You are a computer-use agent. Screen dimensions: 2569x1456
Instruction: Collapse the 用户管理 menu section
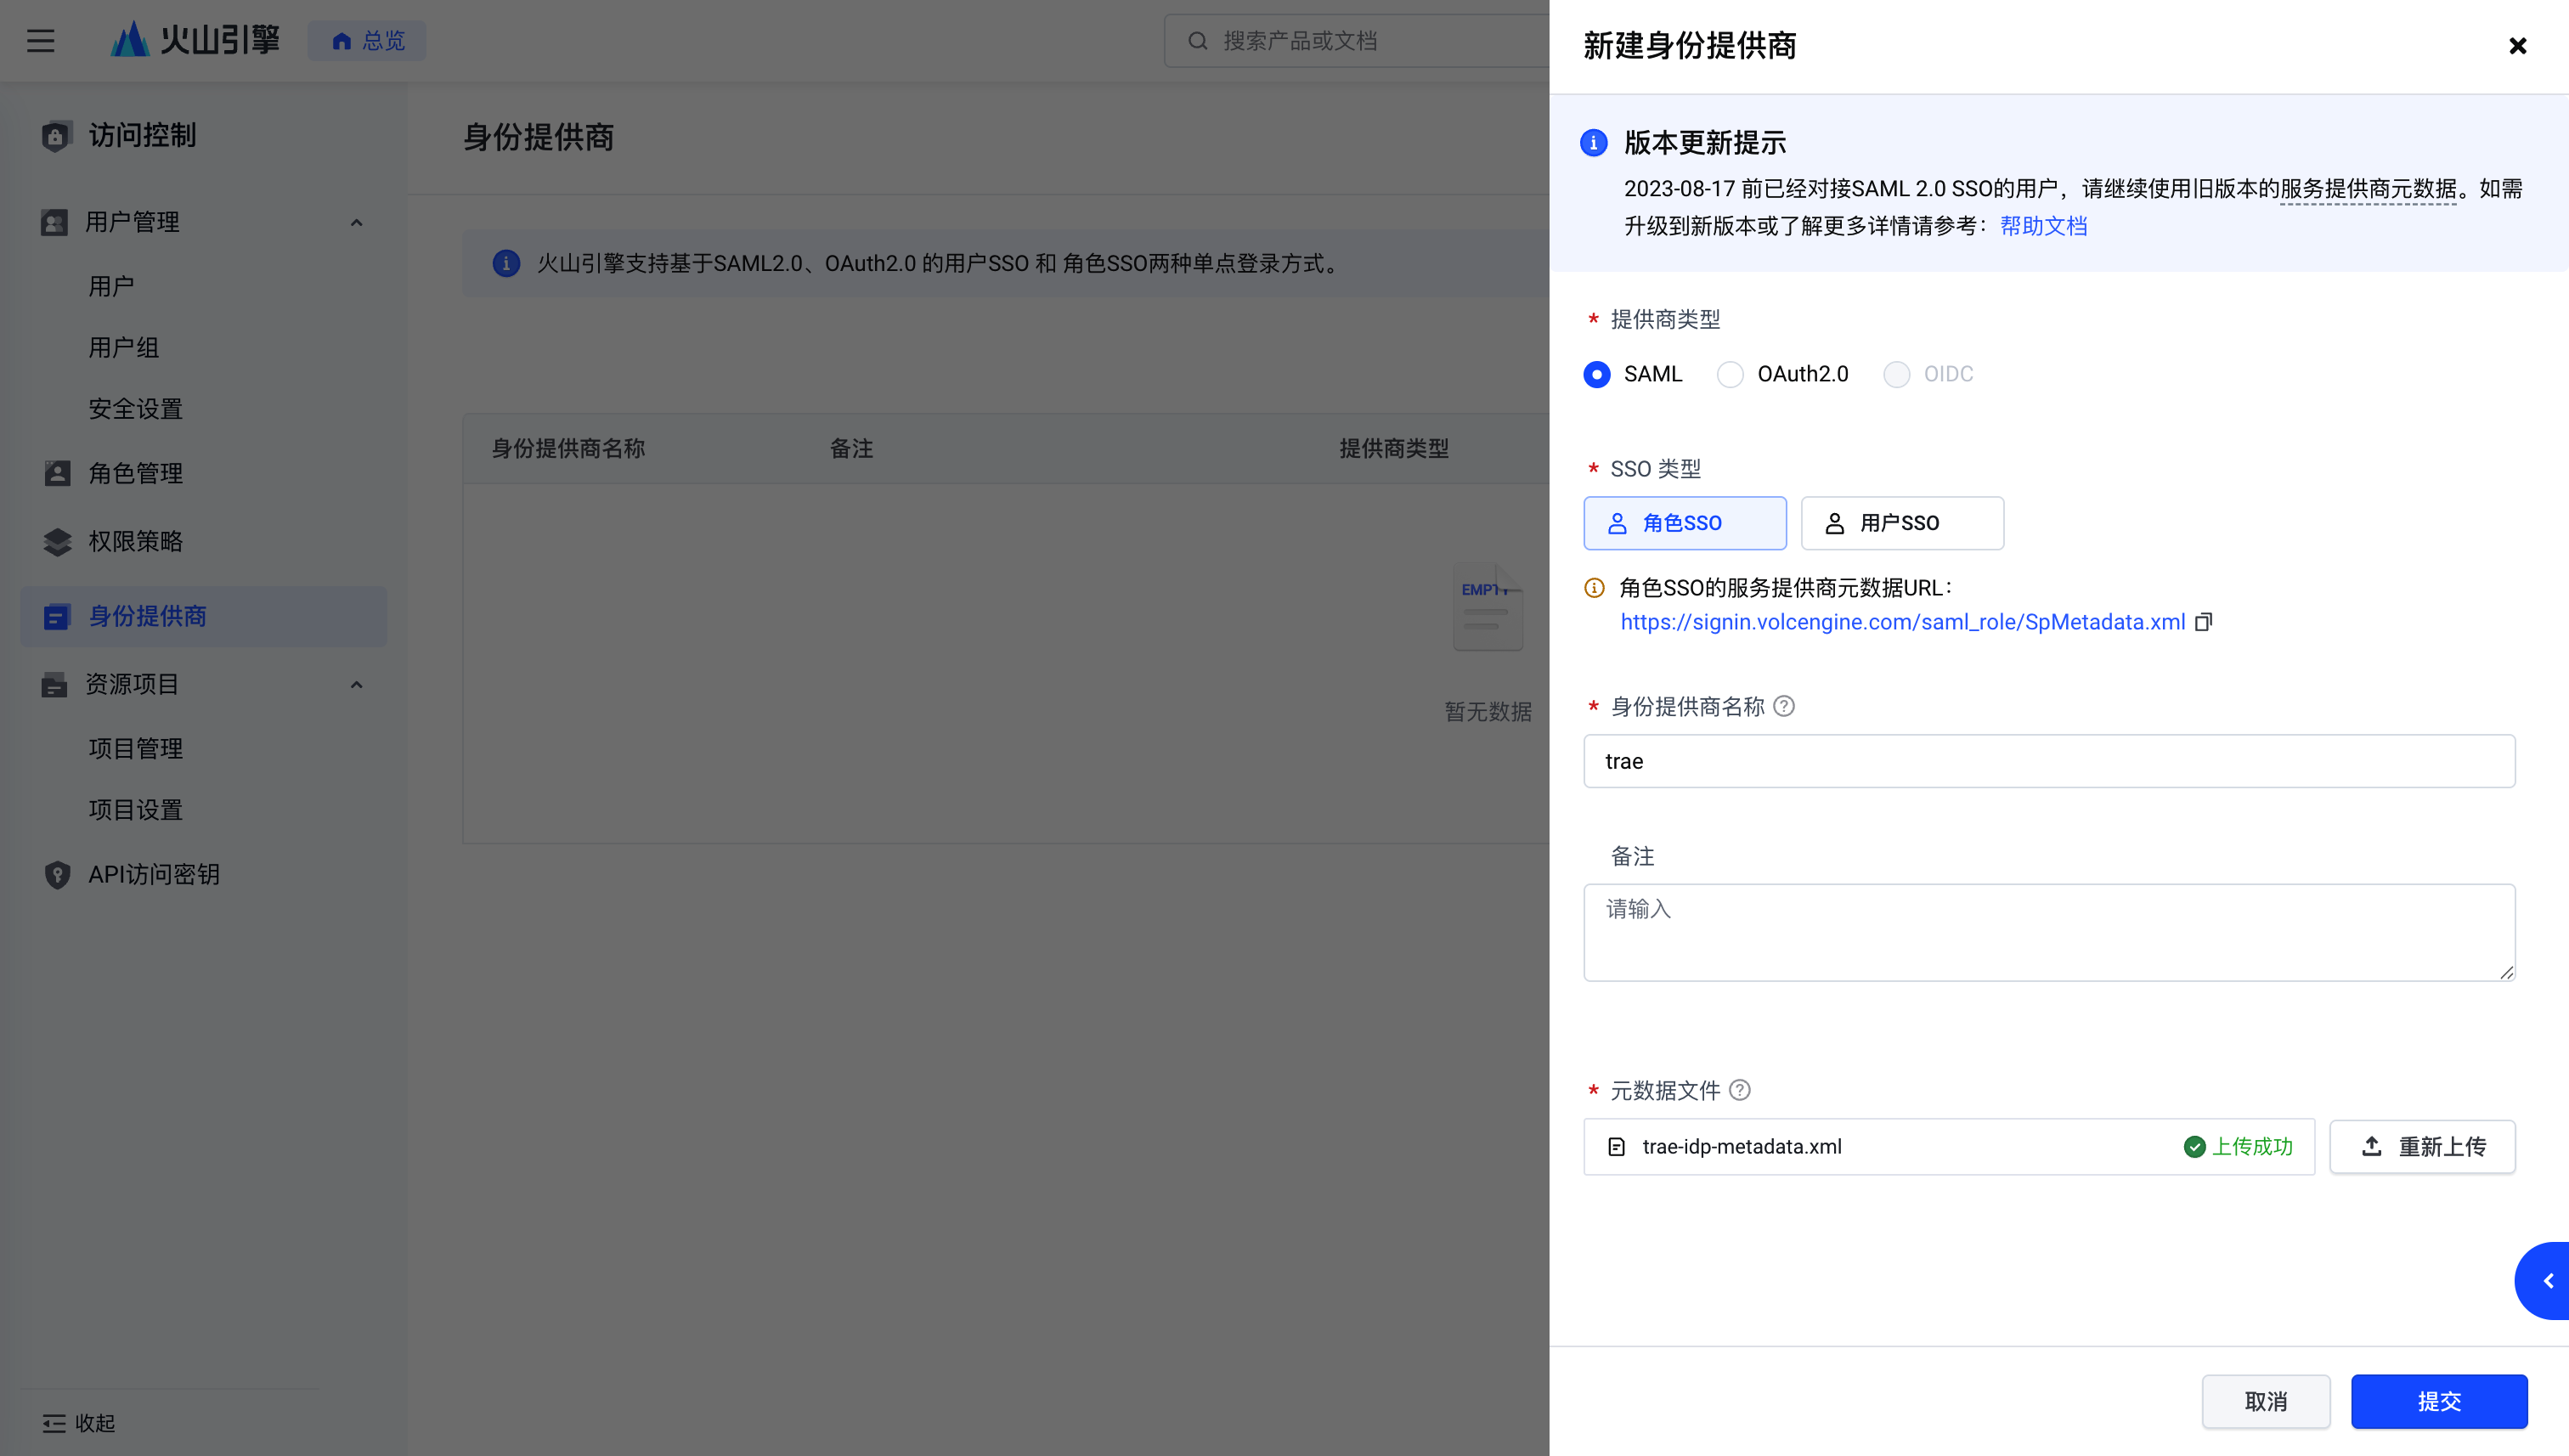point(356,223)
